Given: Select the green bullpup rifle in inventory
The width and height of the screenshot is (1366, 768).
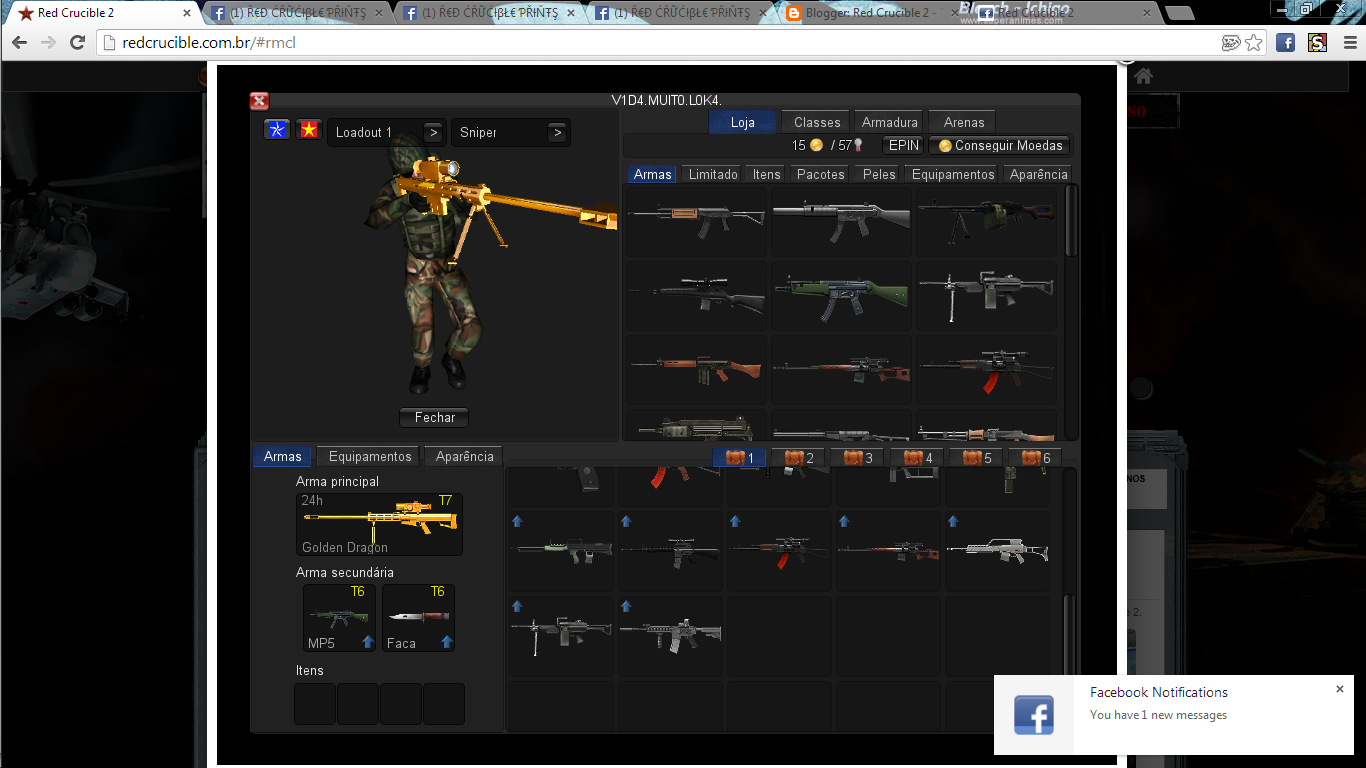Looking at the screenshot, I should (561, 551).
